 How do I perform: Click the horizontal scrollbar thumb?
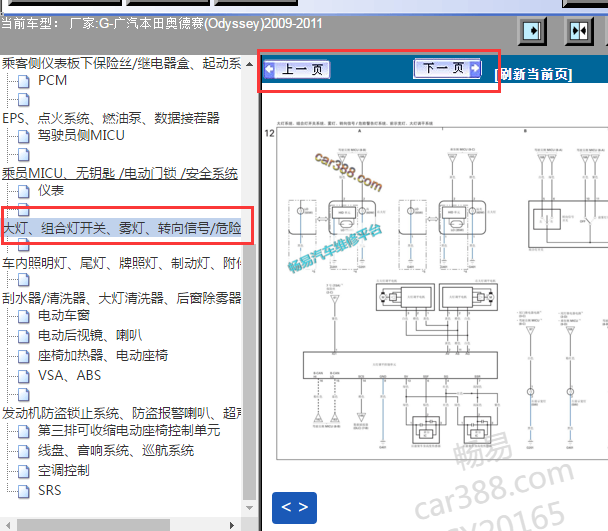click(x=93, y=525)
